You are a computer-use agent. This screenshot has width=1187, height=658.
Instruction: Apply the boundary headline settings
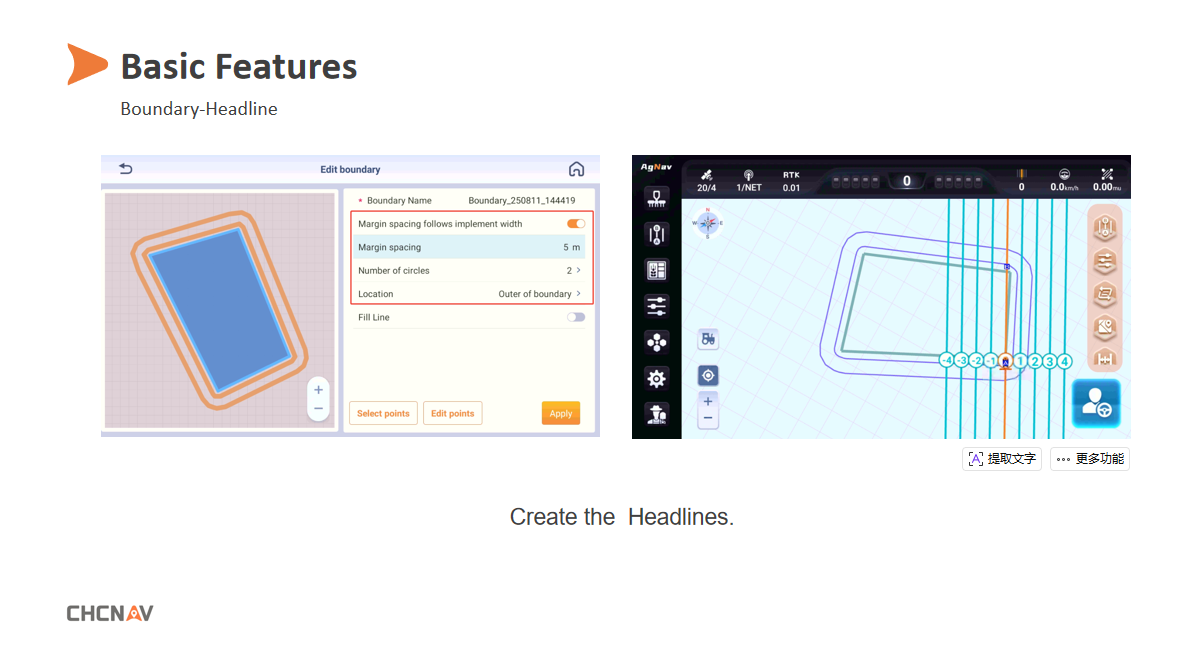click(560, 412)
